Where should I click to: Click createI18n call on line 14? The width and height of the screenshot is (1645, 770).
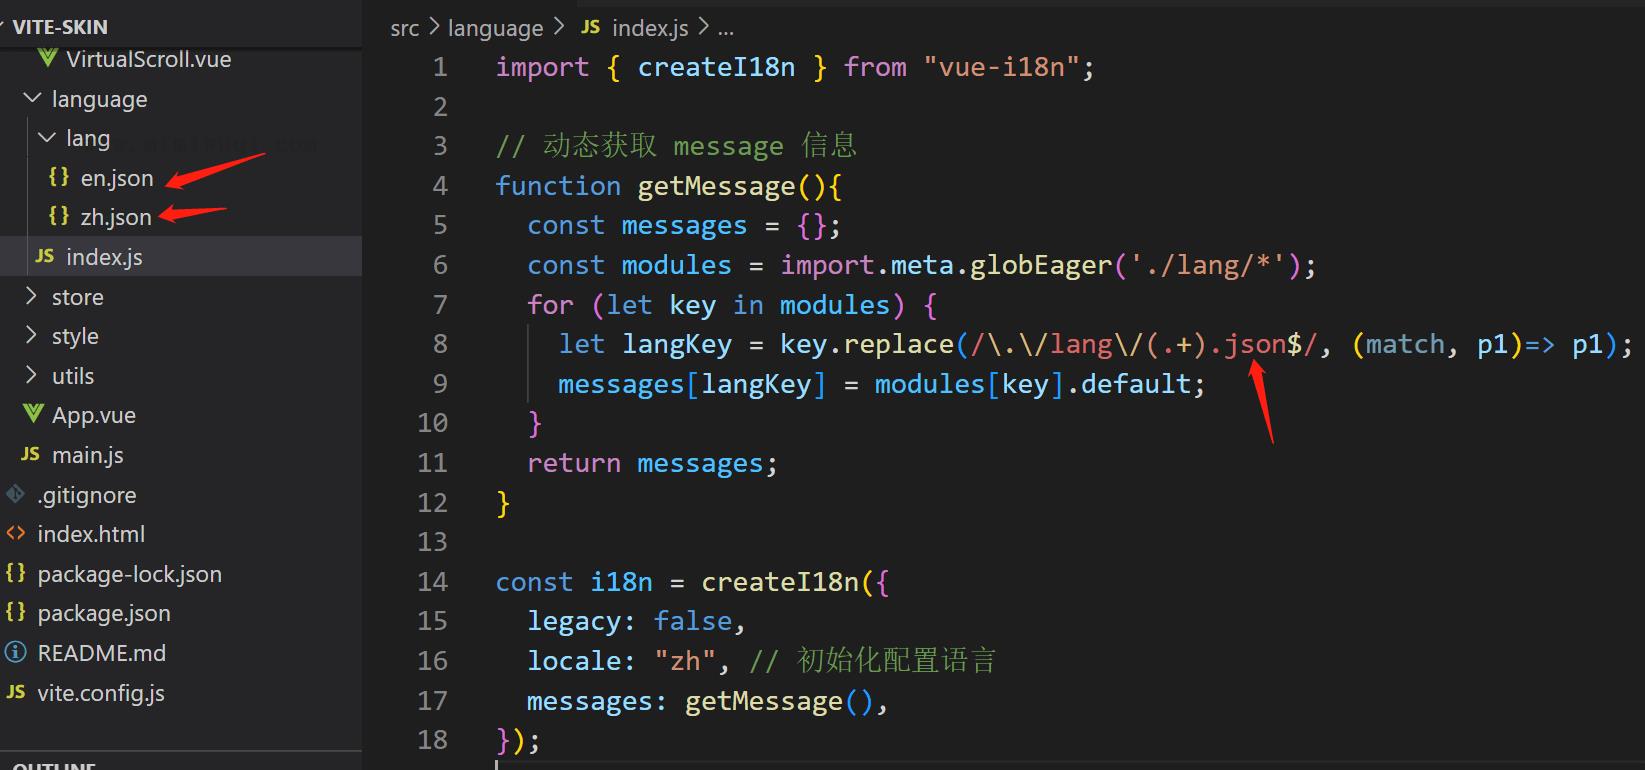pos(780,582)
